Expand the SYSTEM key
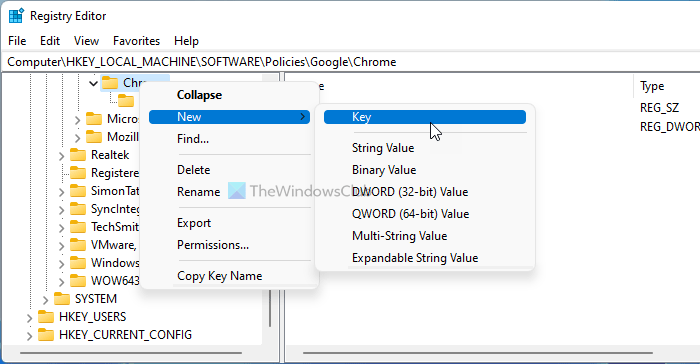 pos(46,299)
